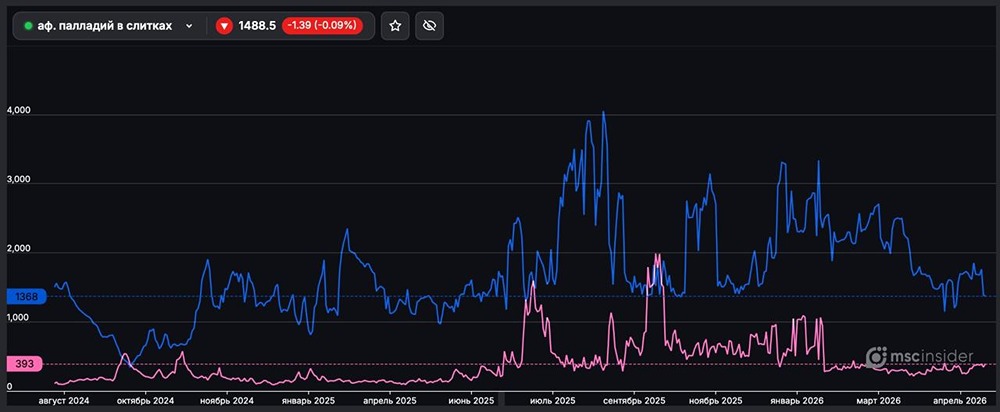Click the 4,000 level on price axis

click(x=20, y=111)
